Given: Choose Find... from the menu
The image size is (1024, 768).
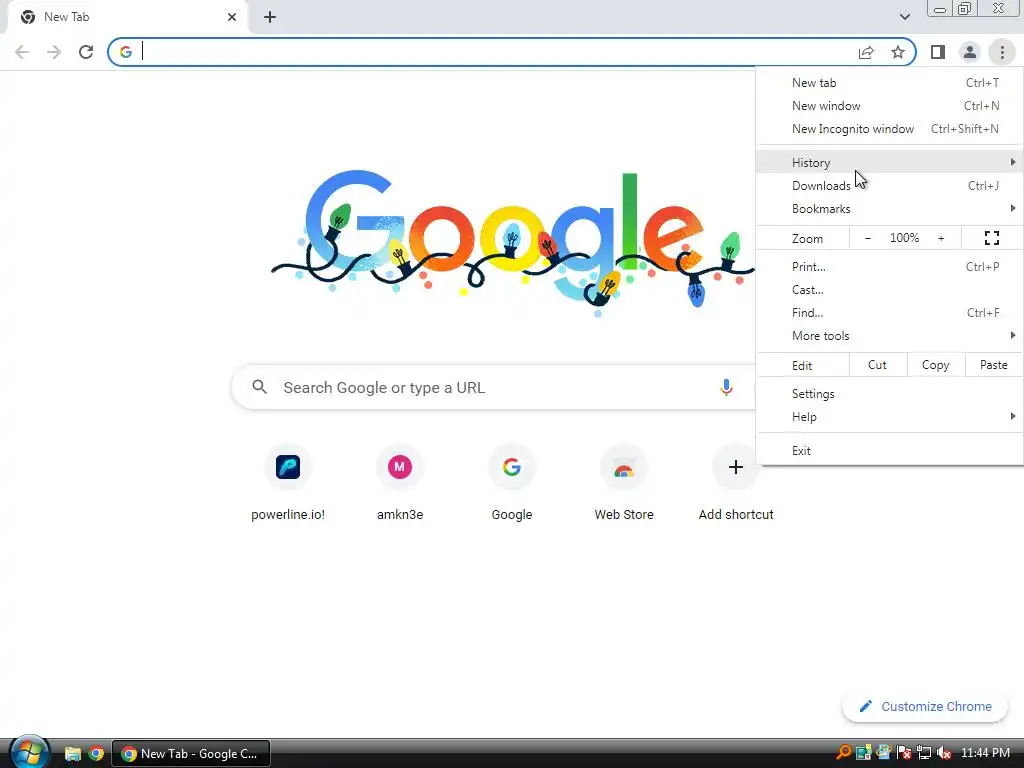Looking at the screenshot, I should coord(889,313).
